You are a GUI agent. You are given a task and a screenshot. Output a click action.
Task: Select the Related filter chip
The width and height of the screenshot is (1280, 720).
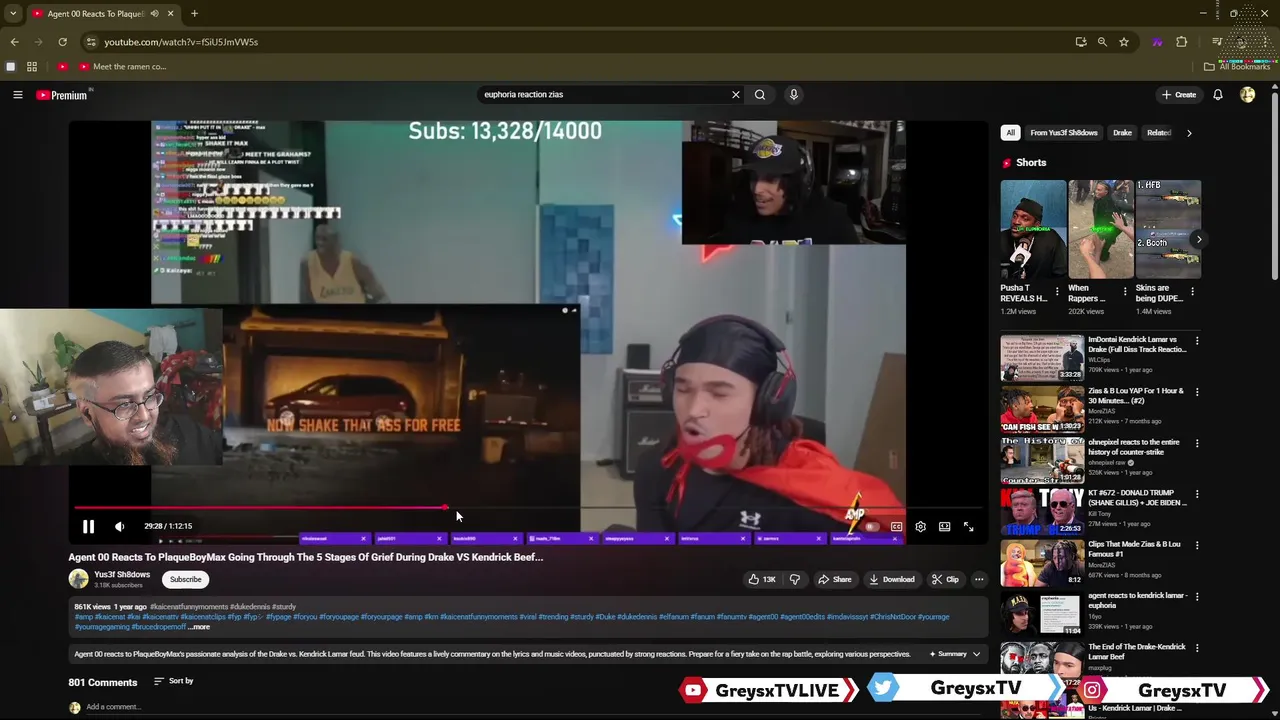coord(1159,133)
